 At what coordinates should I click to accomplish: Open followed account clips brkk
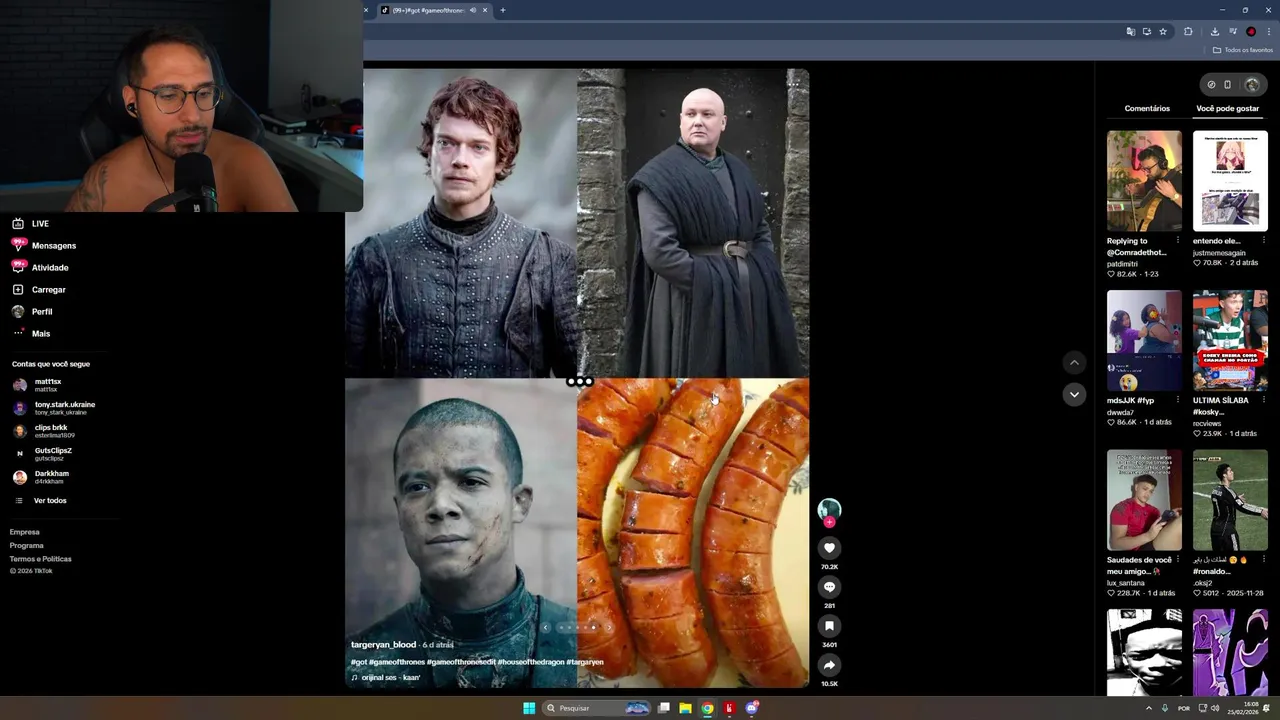(43, 431)
